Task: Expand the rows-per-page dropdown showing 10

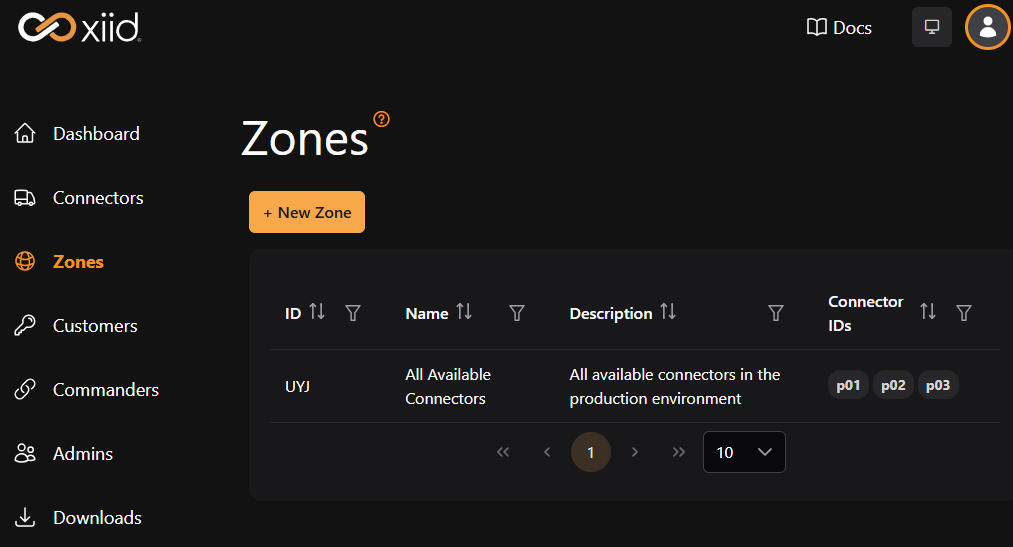Action: (x=744, y=452)
